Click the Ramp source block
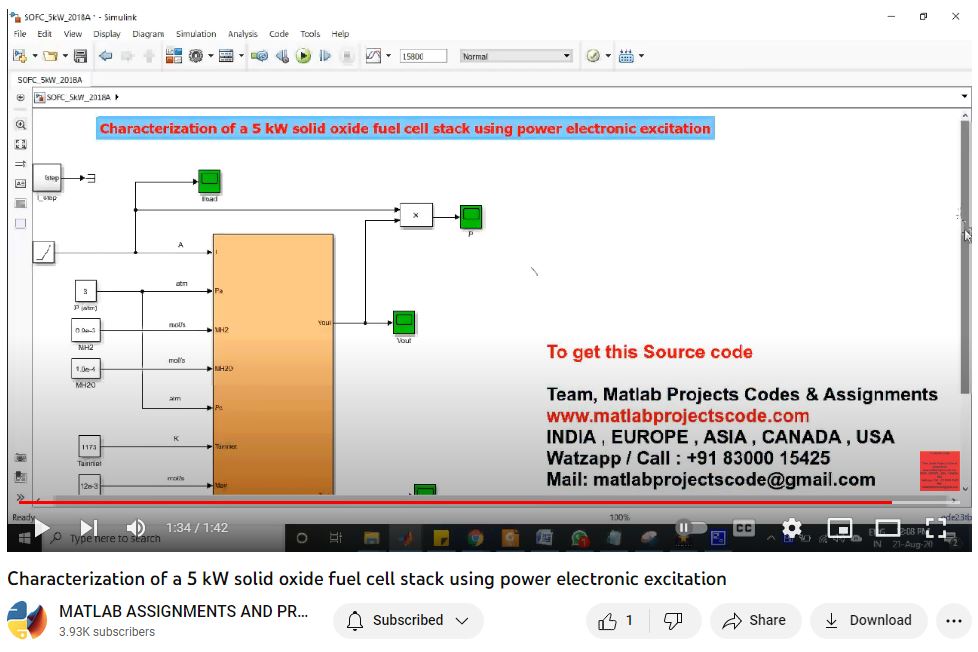This screenshot has height=652, width=978. click(x=44, y=252)
